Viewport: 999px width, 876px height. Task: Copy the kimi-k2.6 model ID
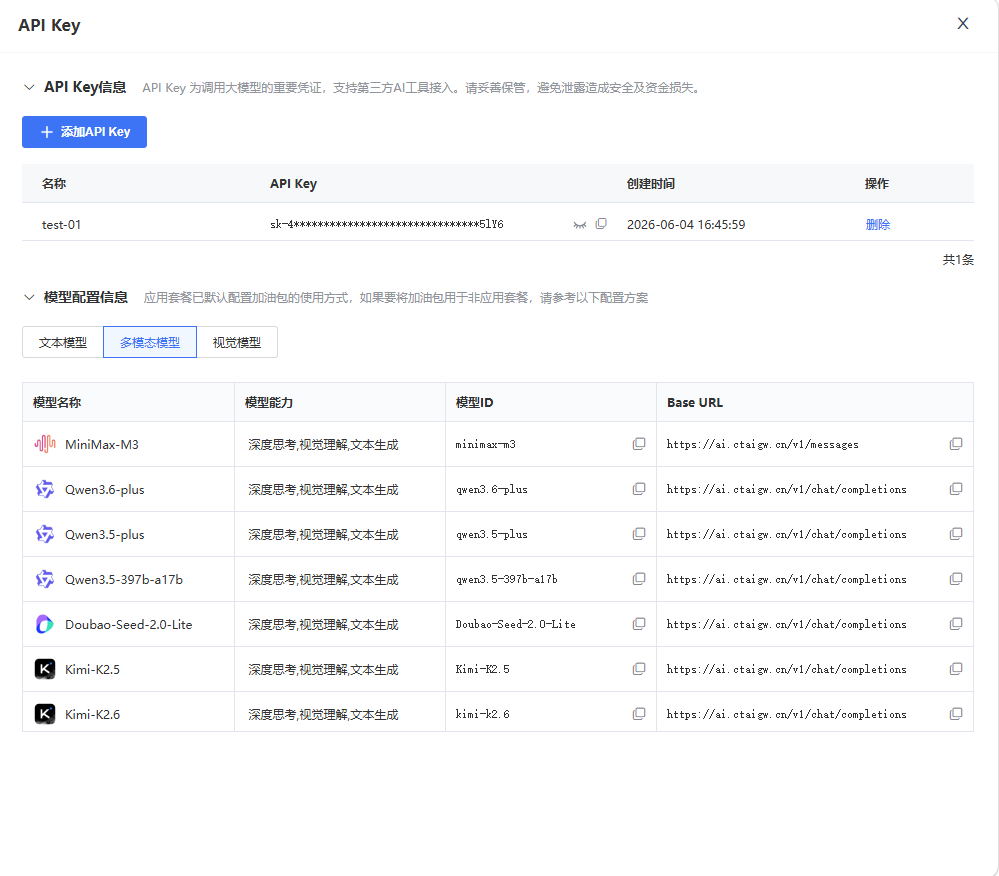pos(639,714)
